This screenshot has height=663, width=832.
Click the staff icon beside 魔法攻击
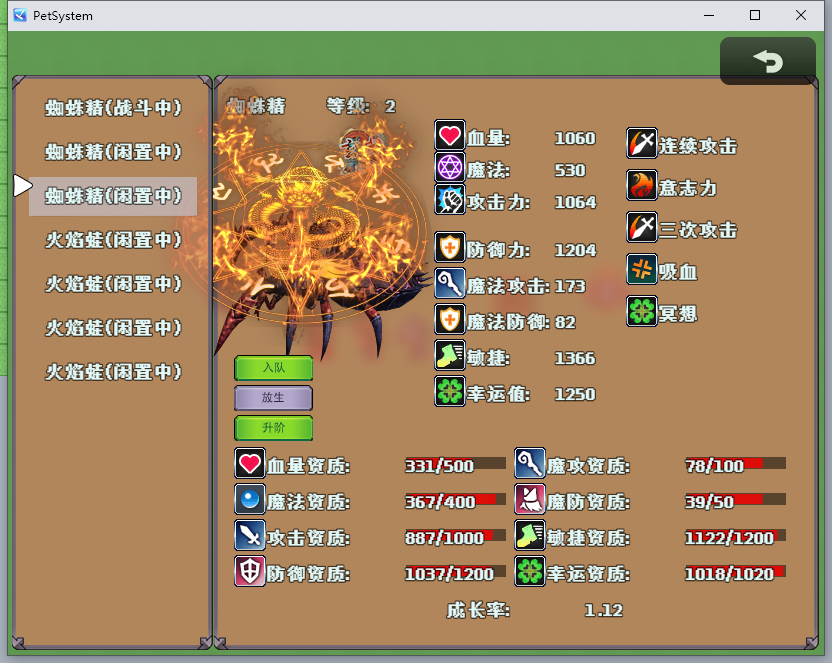click(449, 283)
